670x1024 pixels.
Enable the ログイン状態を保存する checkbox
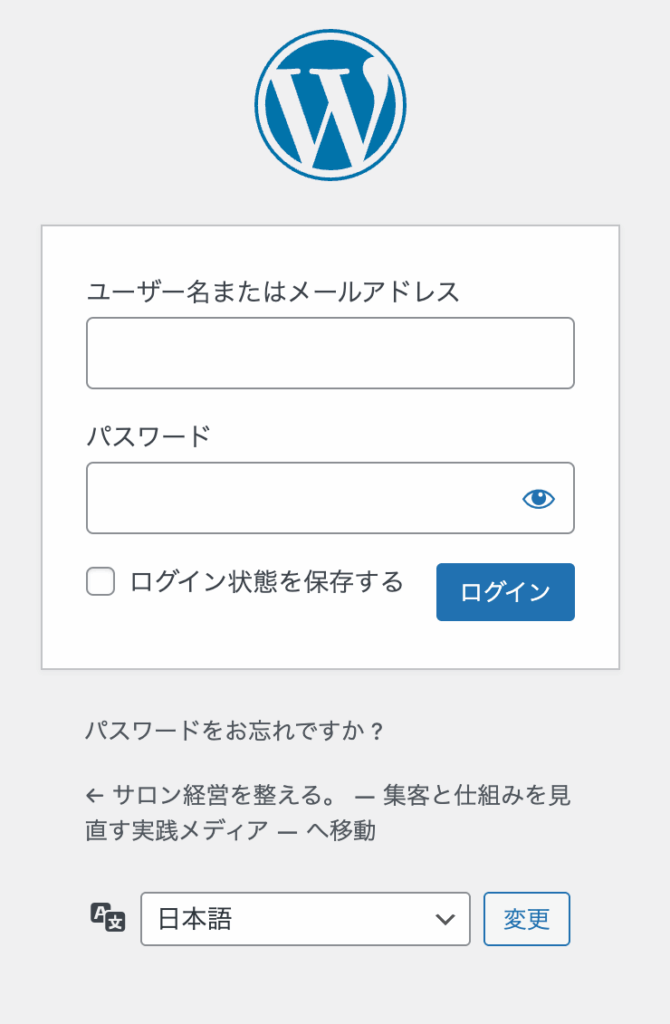coord(101,581)
